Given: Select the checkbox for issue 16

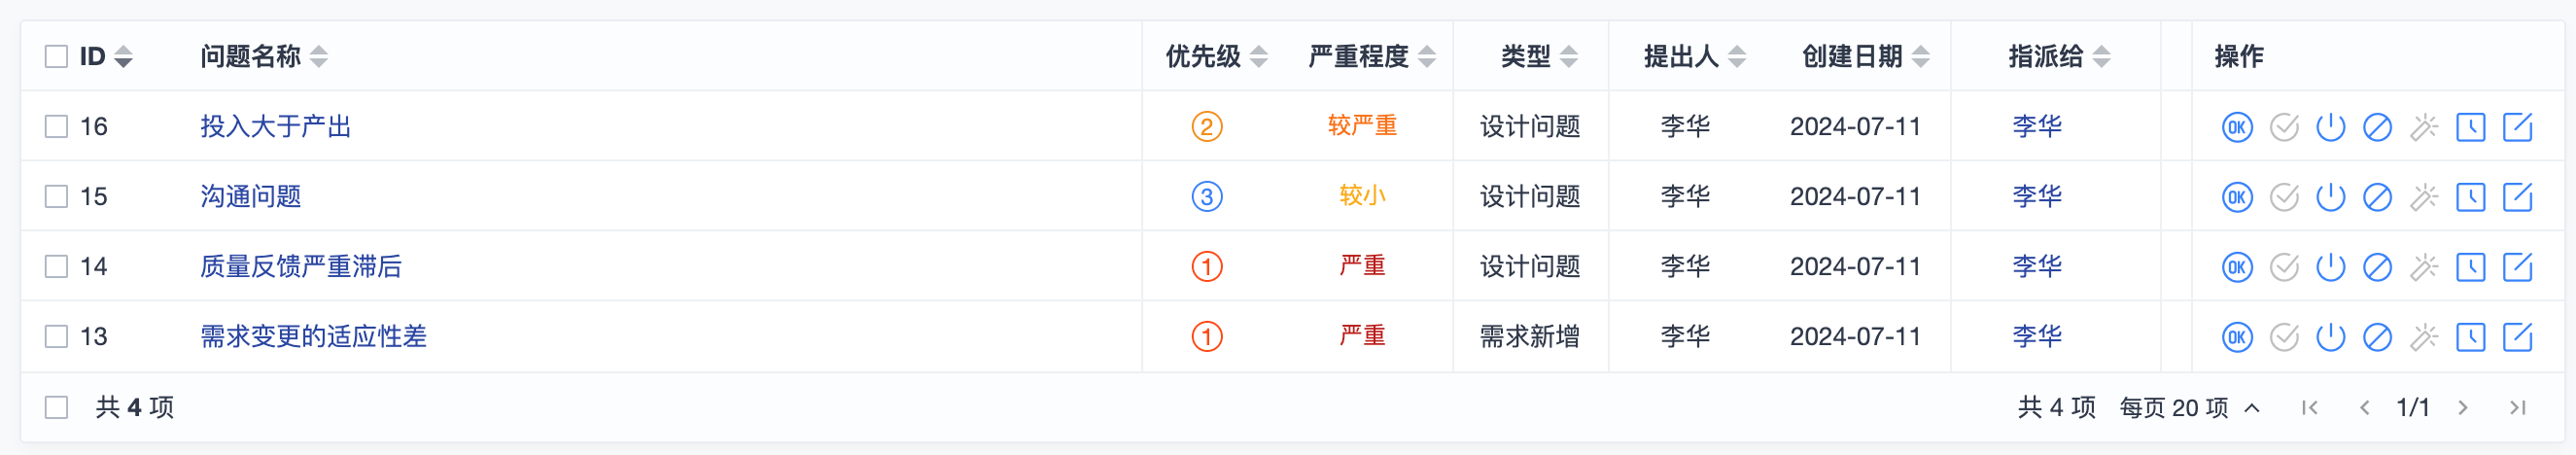Looking at the screenshot, I should coord(56,127).
